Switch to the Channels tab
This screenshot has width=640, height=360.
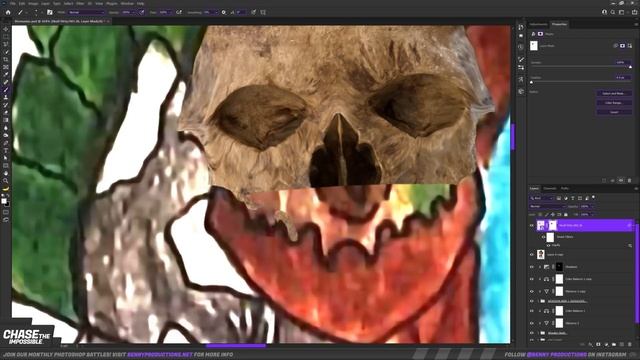(549, 188)
